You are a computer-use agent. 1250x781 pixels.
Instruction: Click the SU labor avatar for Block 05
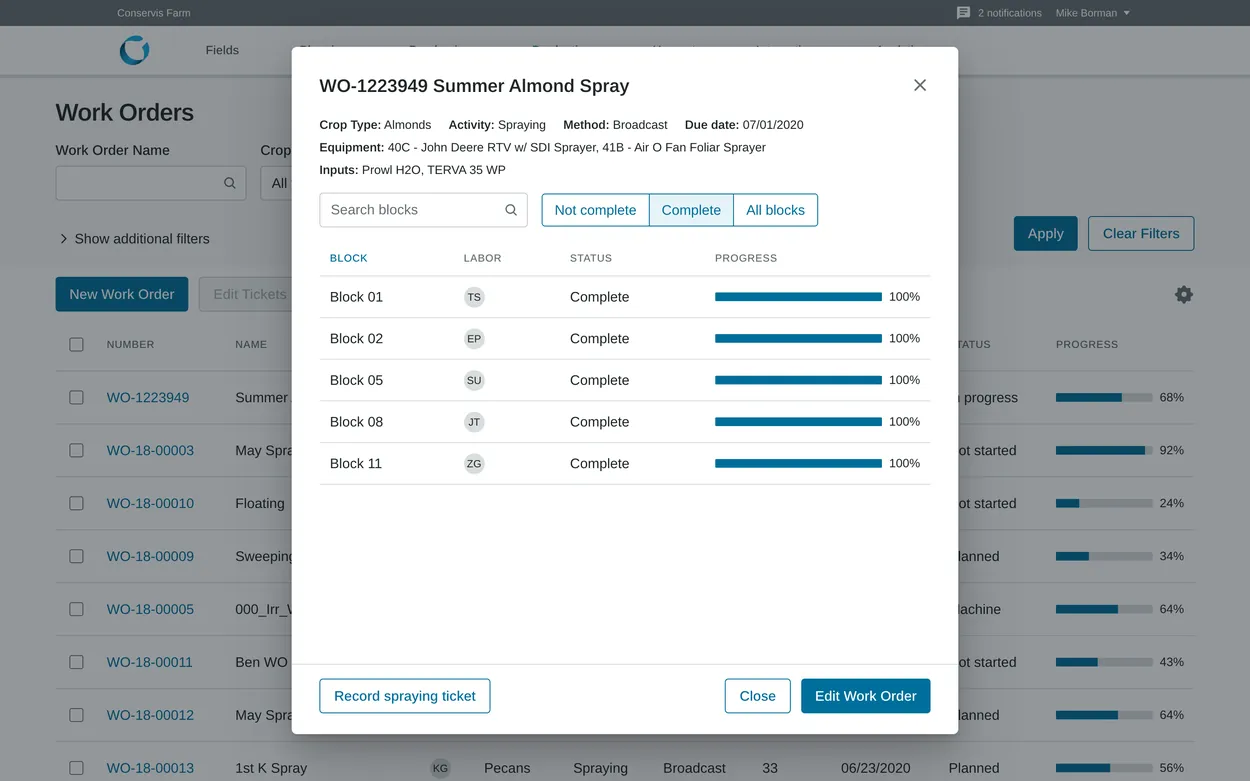coord(474,380)
